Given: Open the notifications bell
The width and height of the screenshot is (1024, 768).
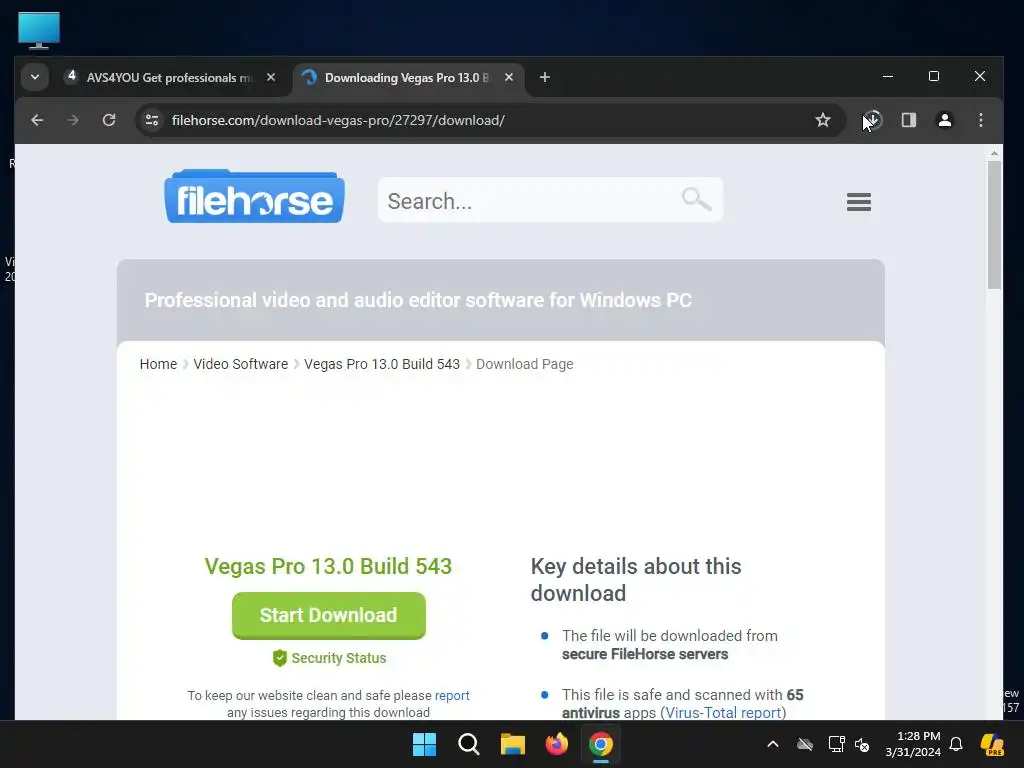Looking at the screenshot, I should tap(956, 744).
